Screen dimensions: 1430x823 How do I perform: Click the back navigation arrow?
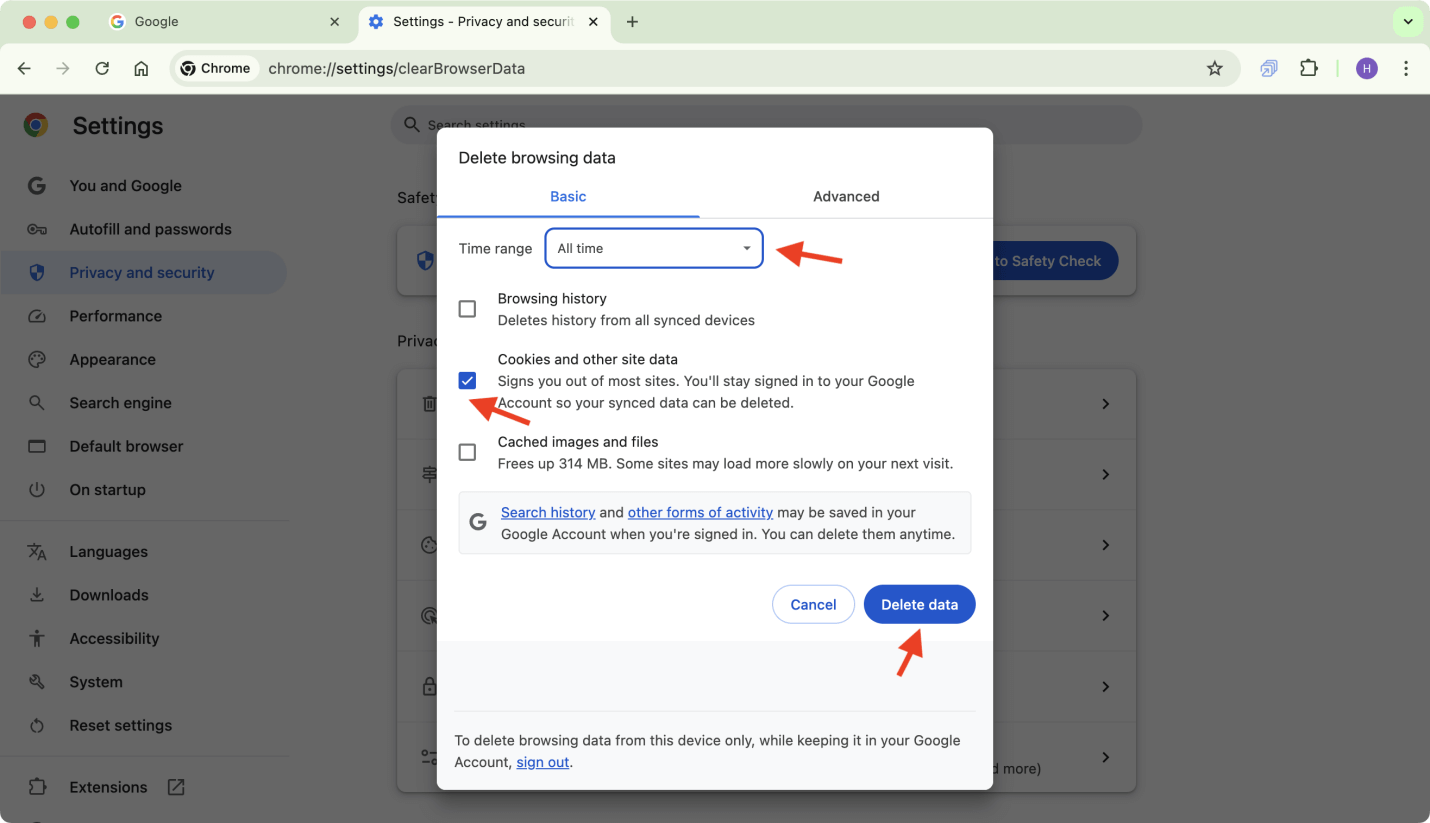(25, 68)
